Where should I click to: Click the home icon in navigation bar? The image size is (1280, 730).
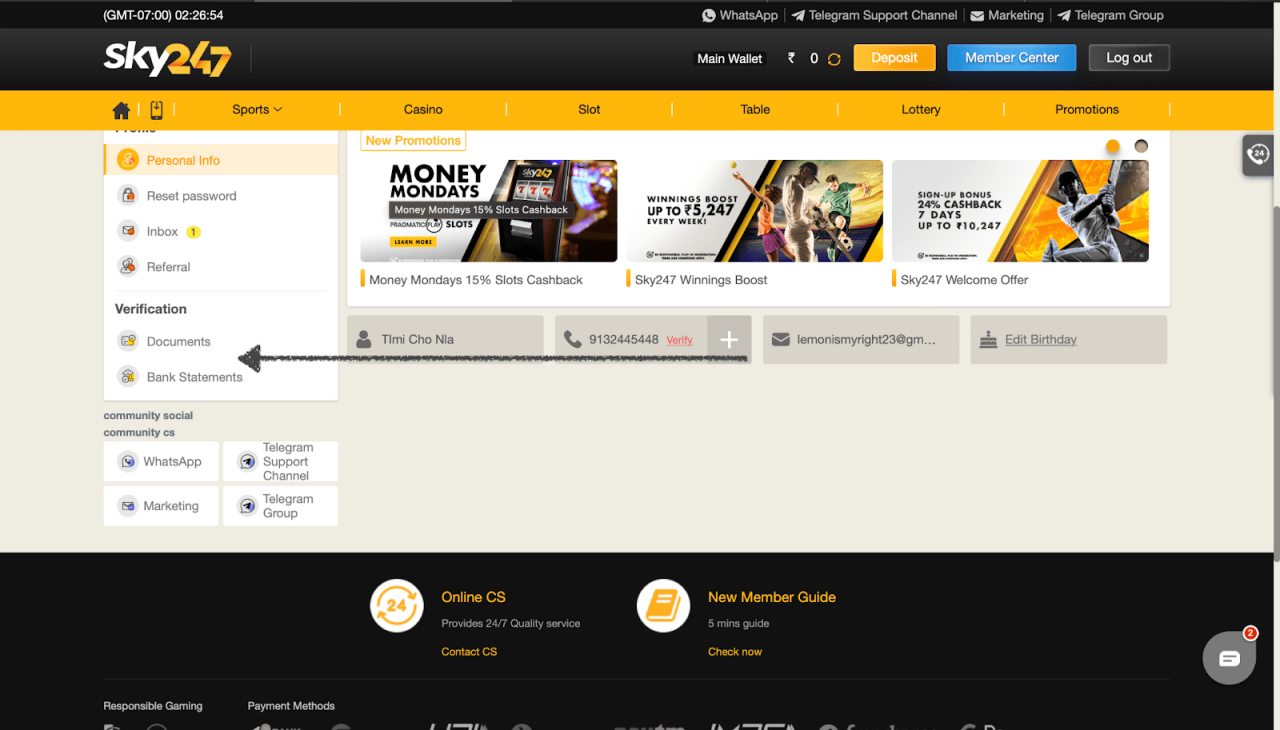(x=121, y=110)
